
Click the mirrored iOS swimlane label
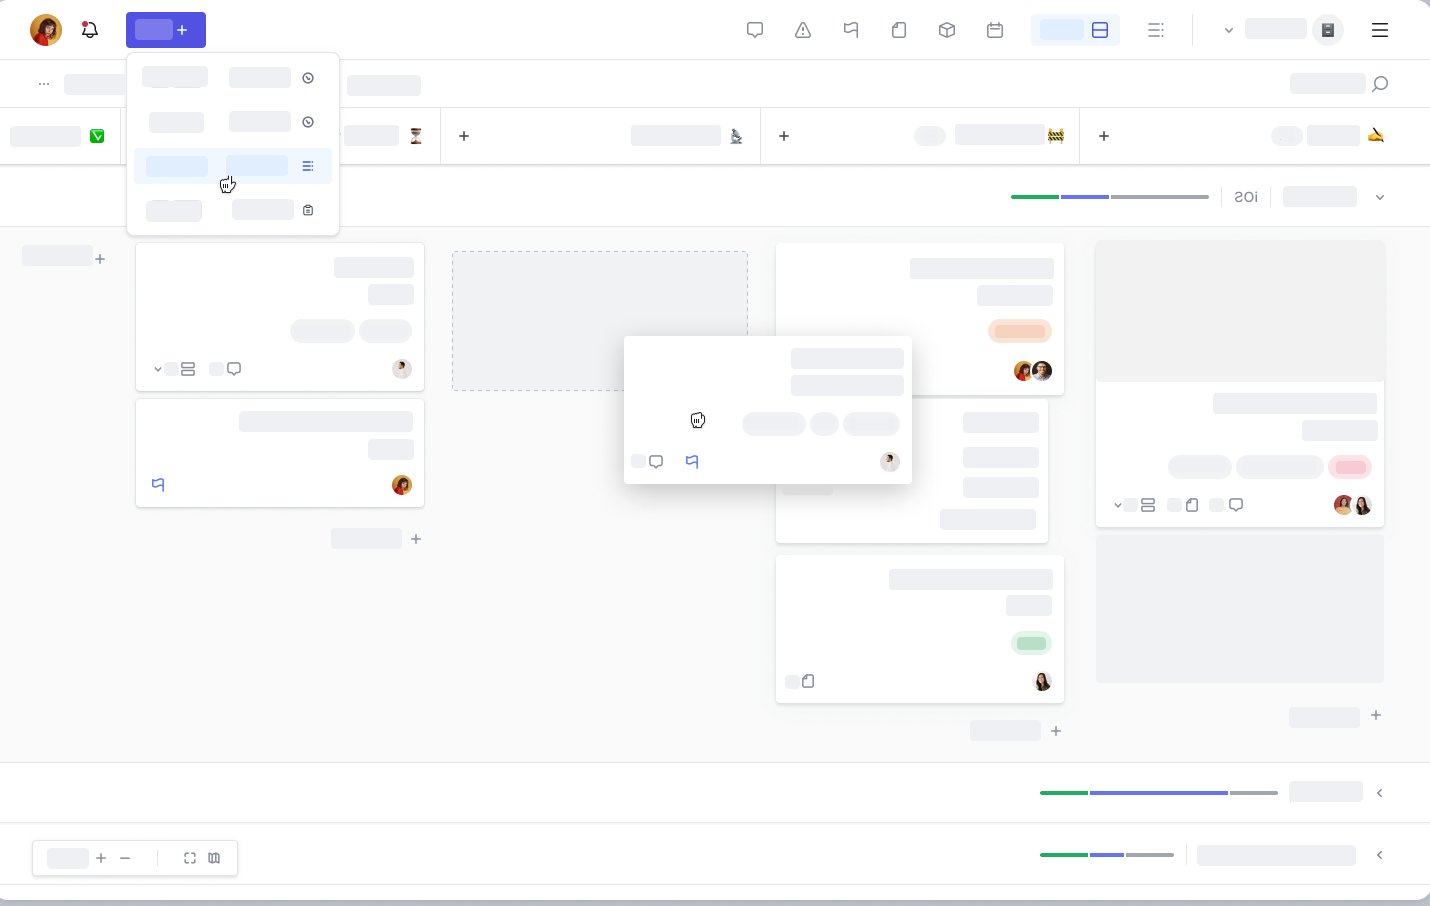[x=1246, y=197]
